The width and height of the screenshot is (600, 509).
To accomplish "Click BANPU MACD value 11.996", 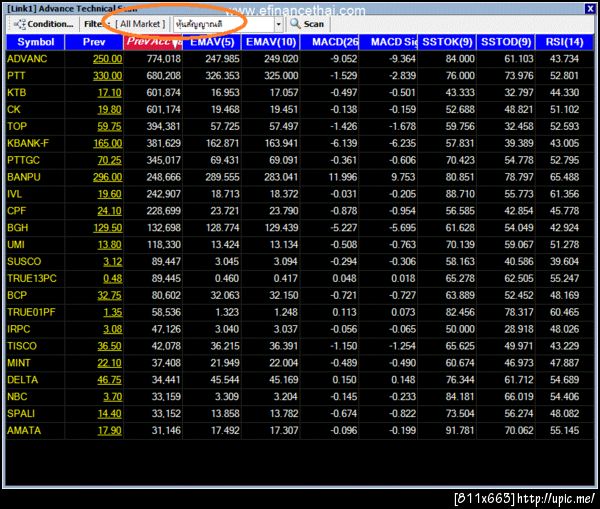I will (343, 177).
